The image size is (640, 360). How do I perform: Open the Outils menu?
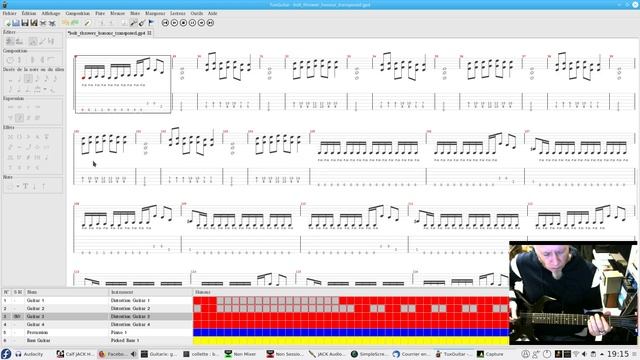(197, 13)
